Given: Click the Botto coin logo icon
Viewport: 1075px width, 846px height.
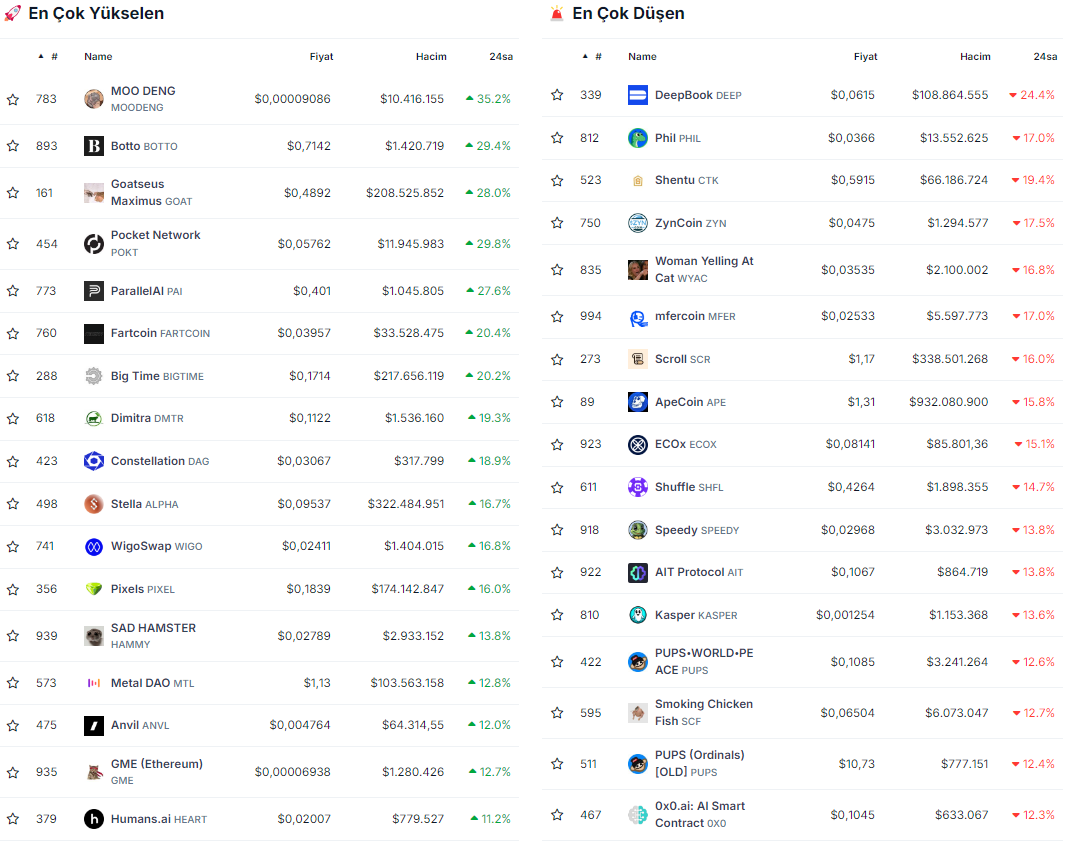Looking at the screenshot, I should (x=94, y=146).
